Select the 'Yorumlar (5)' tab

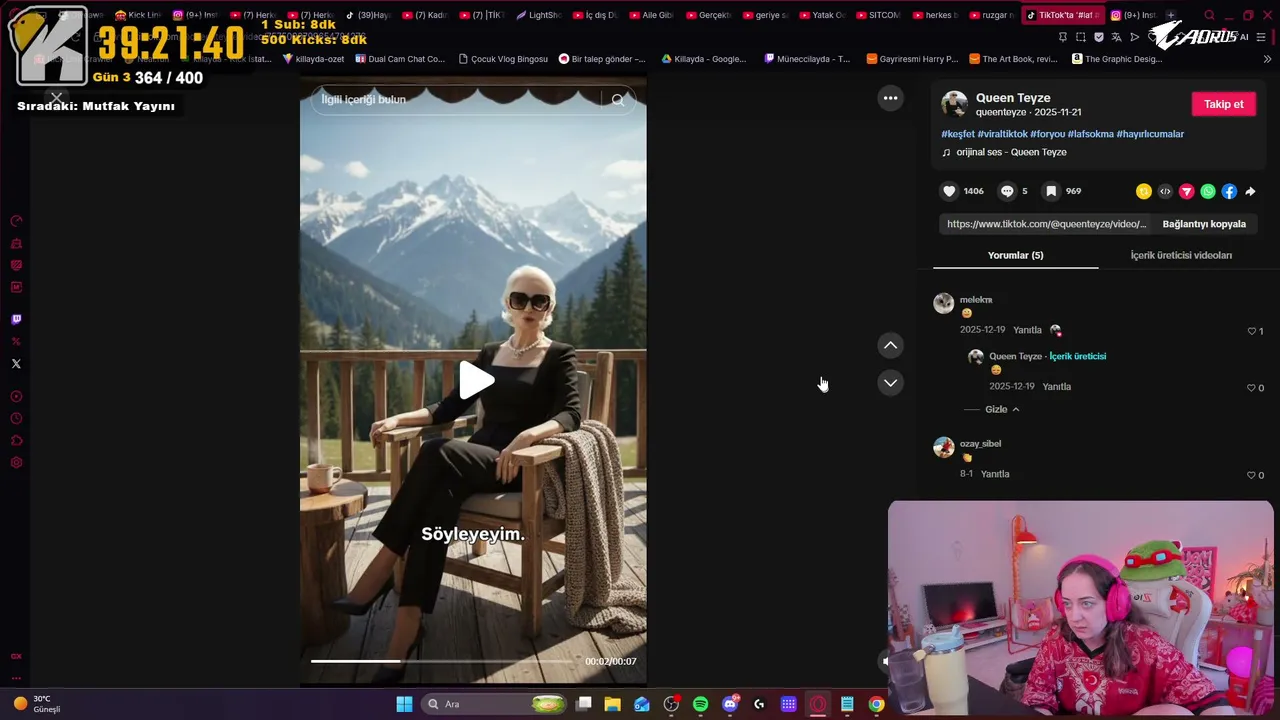[x=1015, y=255]
